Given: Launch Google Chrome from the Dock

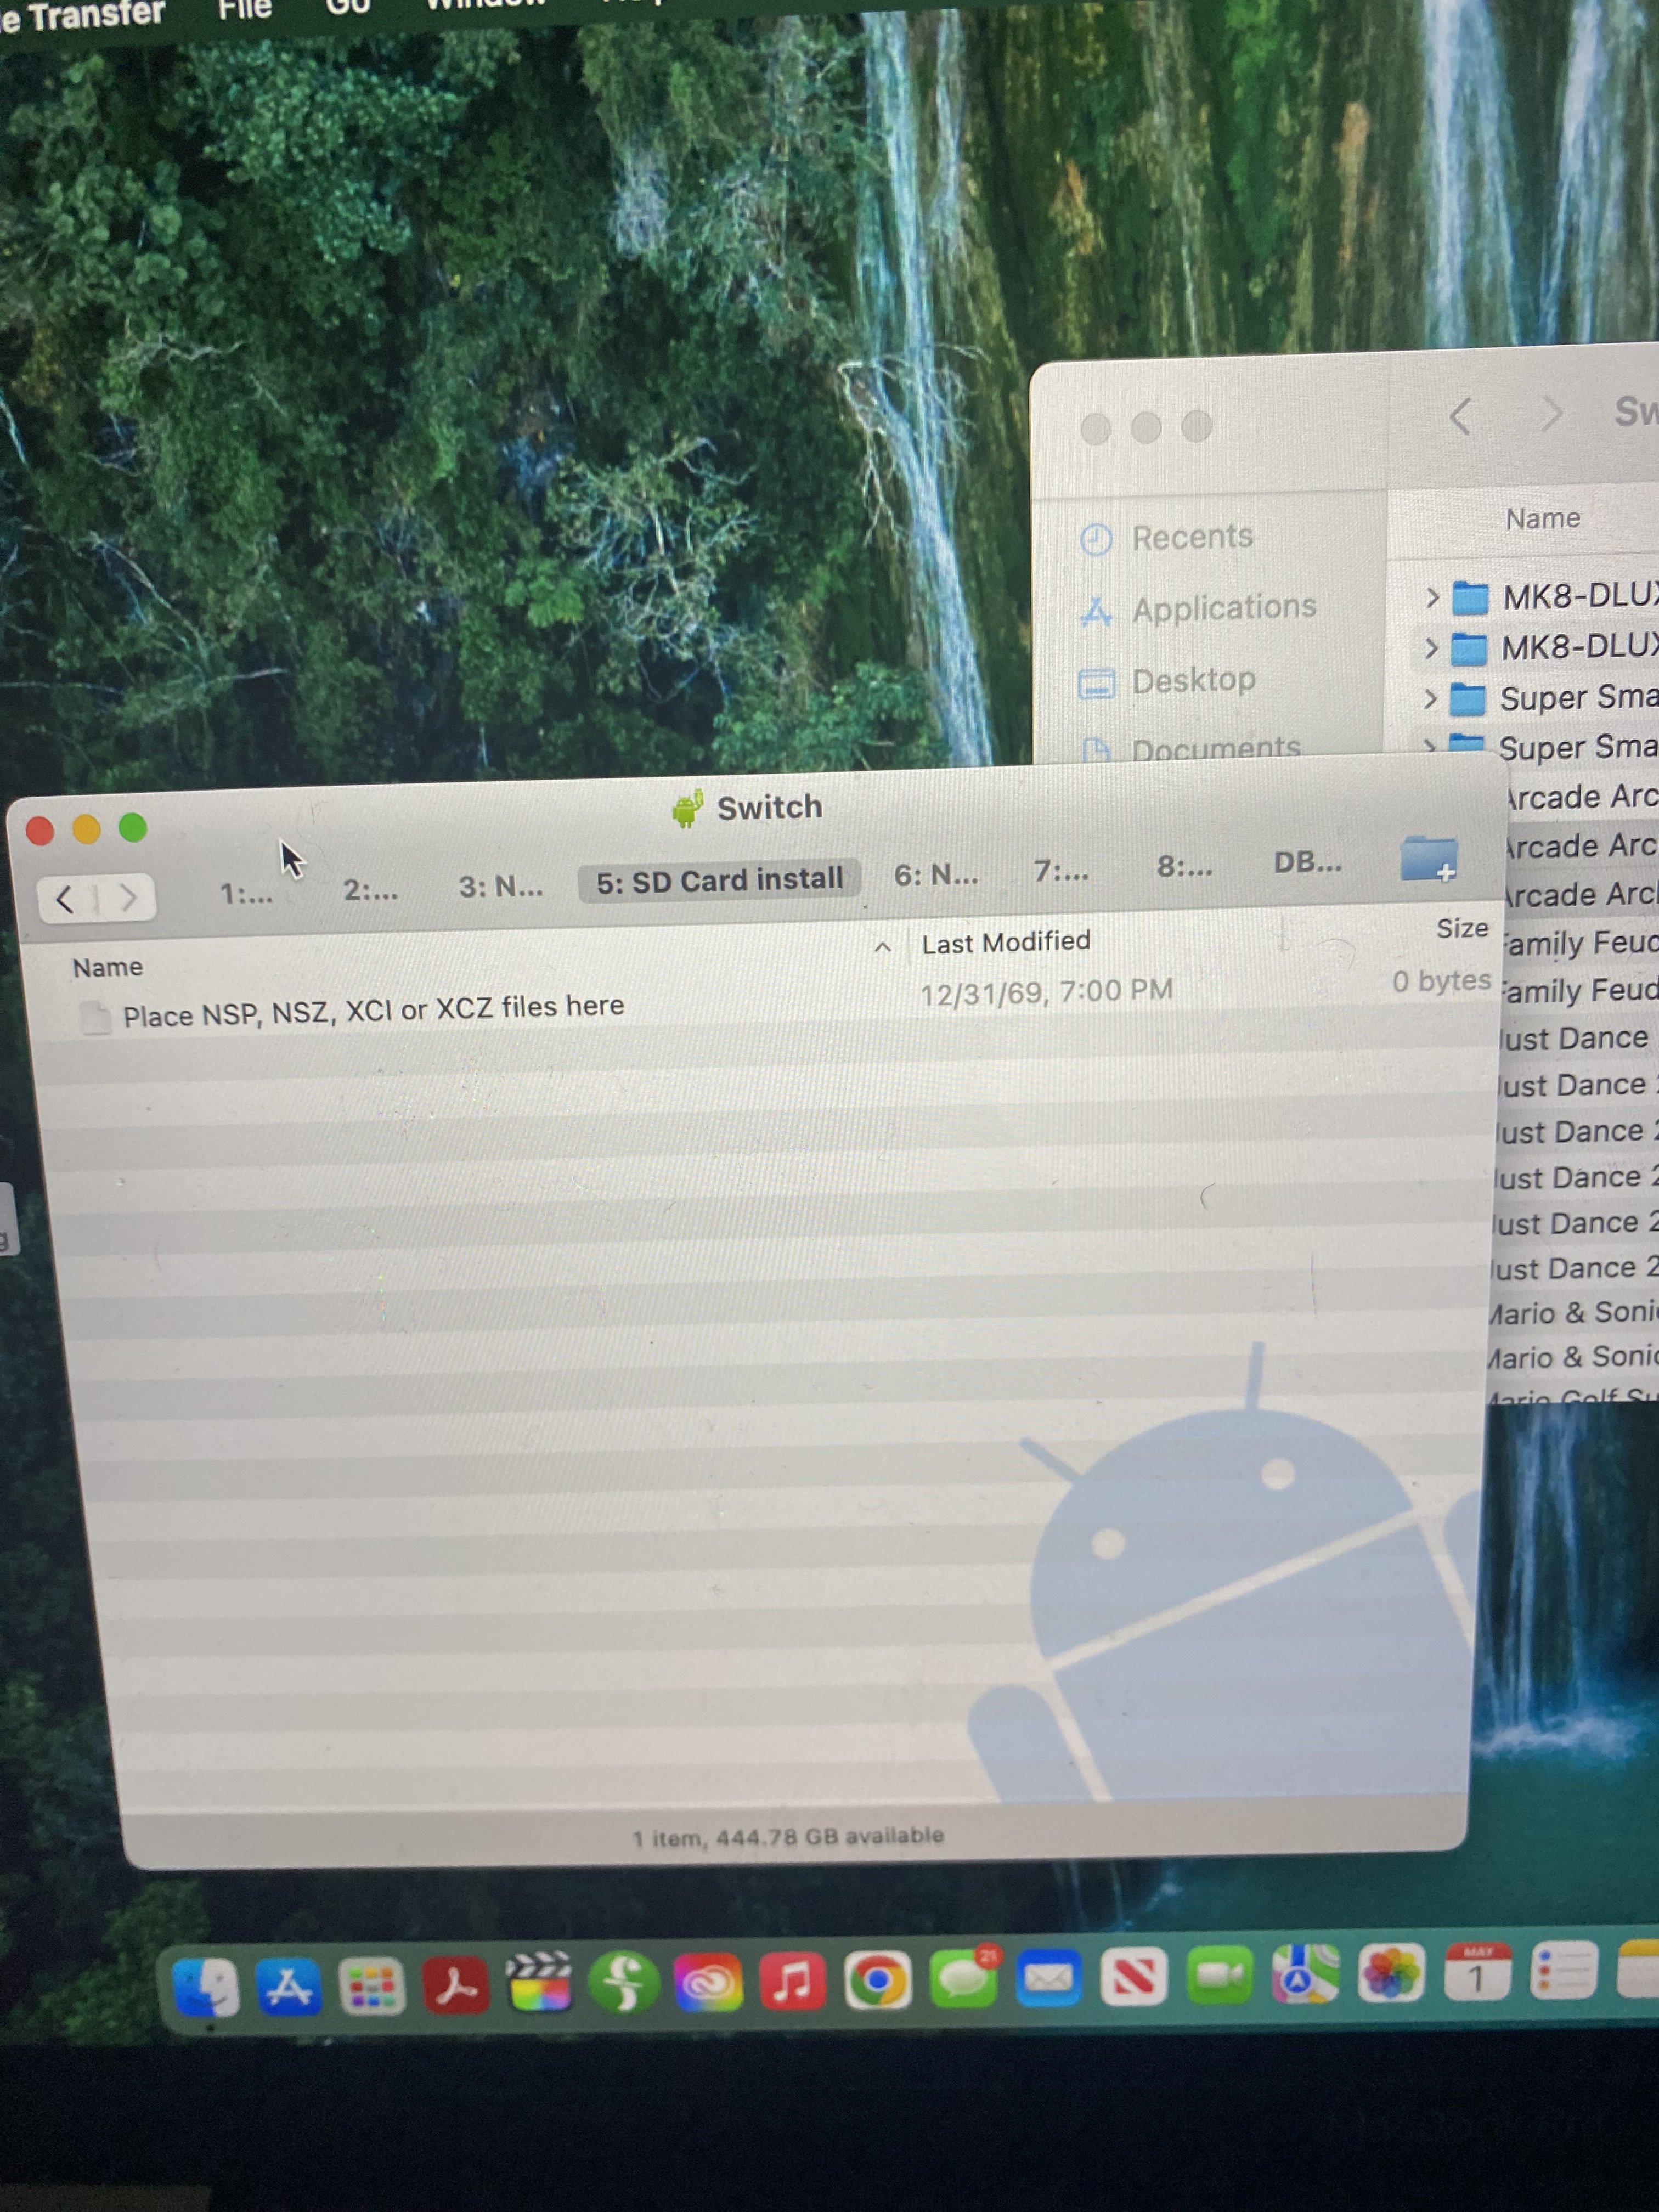Looking at the screenshot, I should (878, 1979).
